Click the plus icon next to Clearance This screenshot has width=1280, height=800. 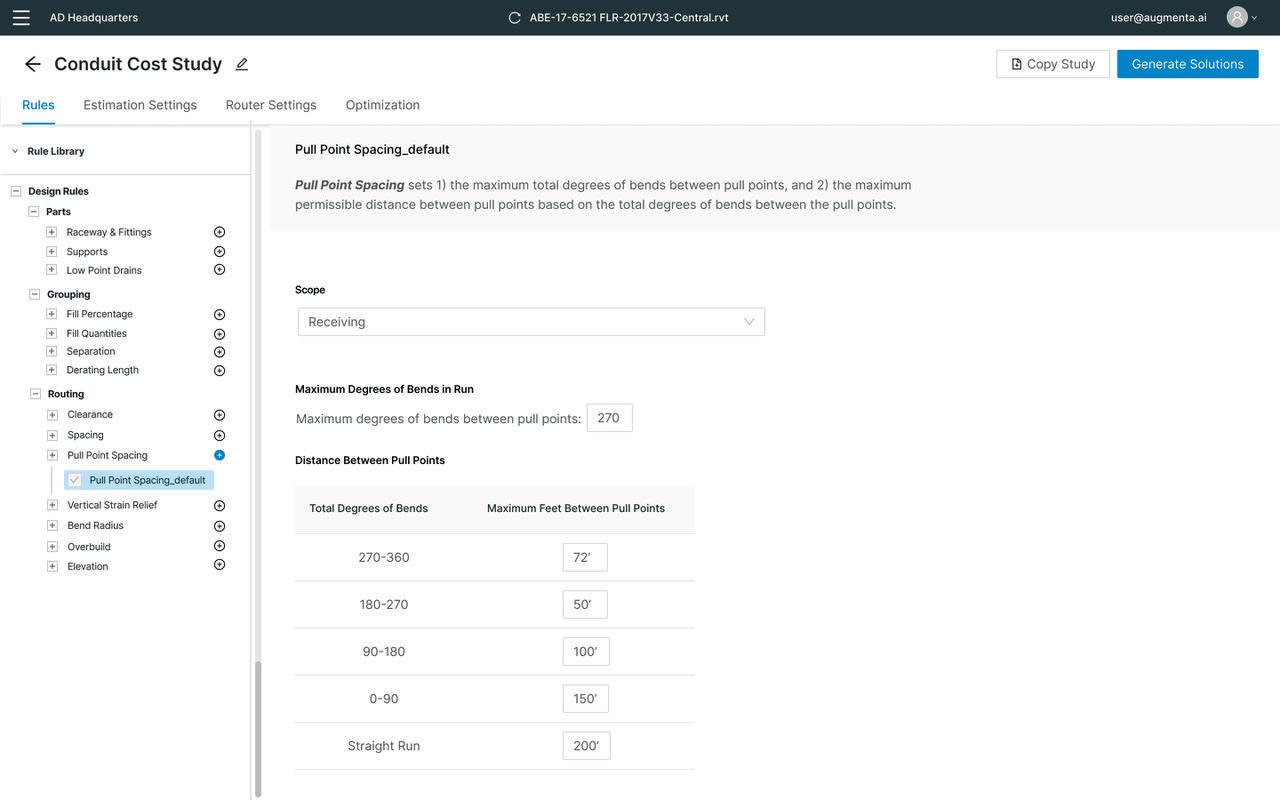click(x=220, y=415)
